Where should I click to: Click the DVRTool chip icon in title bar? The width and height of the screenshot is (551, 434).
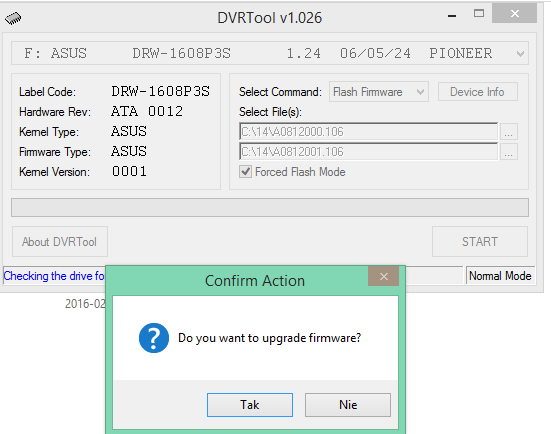(x=13, y=18)
